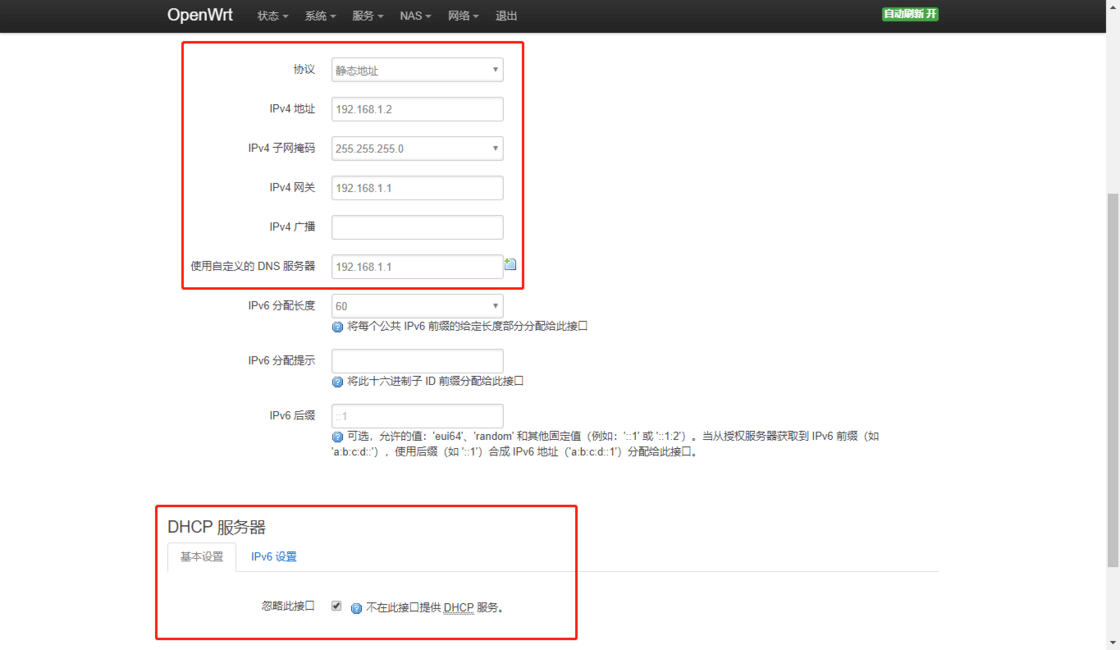Open the 网络 menu

coord(462,16)
